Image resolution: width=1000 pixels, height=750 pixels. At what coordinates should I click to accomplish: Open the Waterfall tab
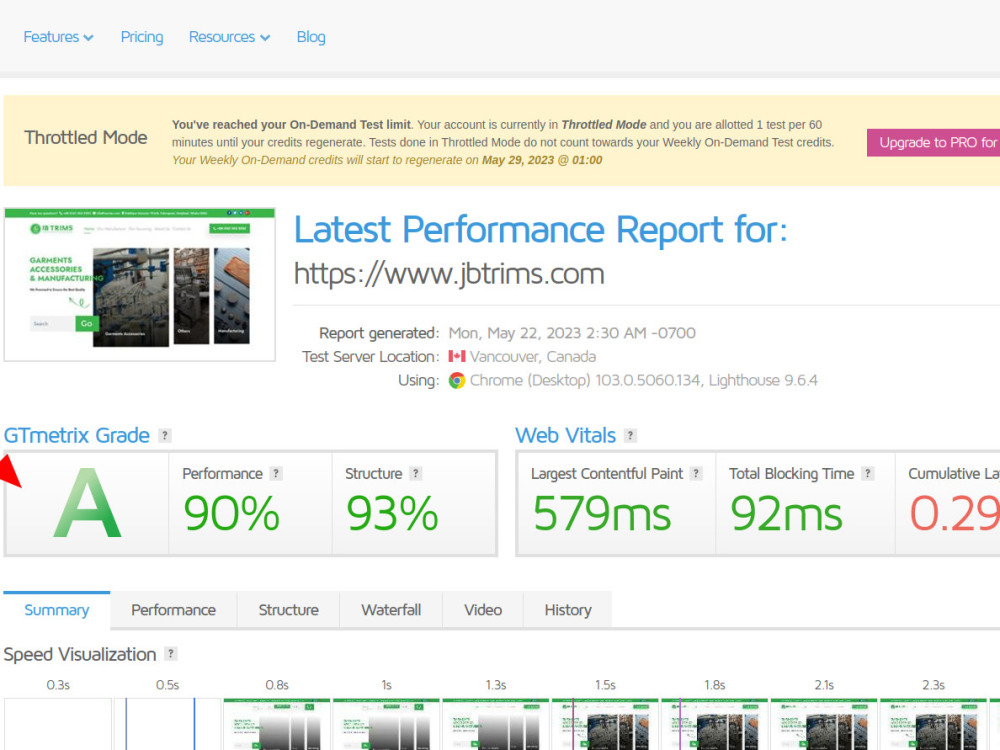pyautogui.click(x=391, y=610)
